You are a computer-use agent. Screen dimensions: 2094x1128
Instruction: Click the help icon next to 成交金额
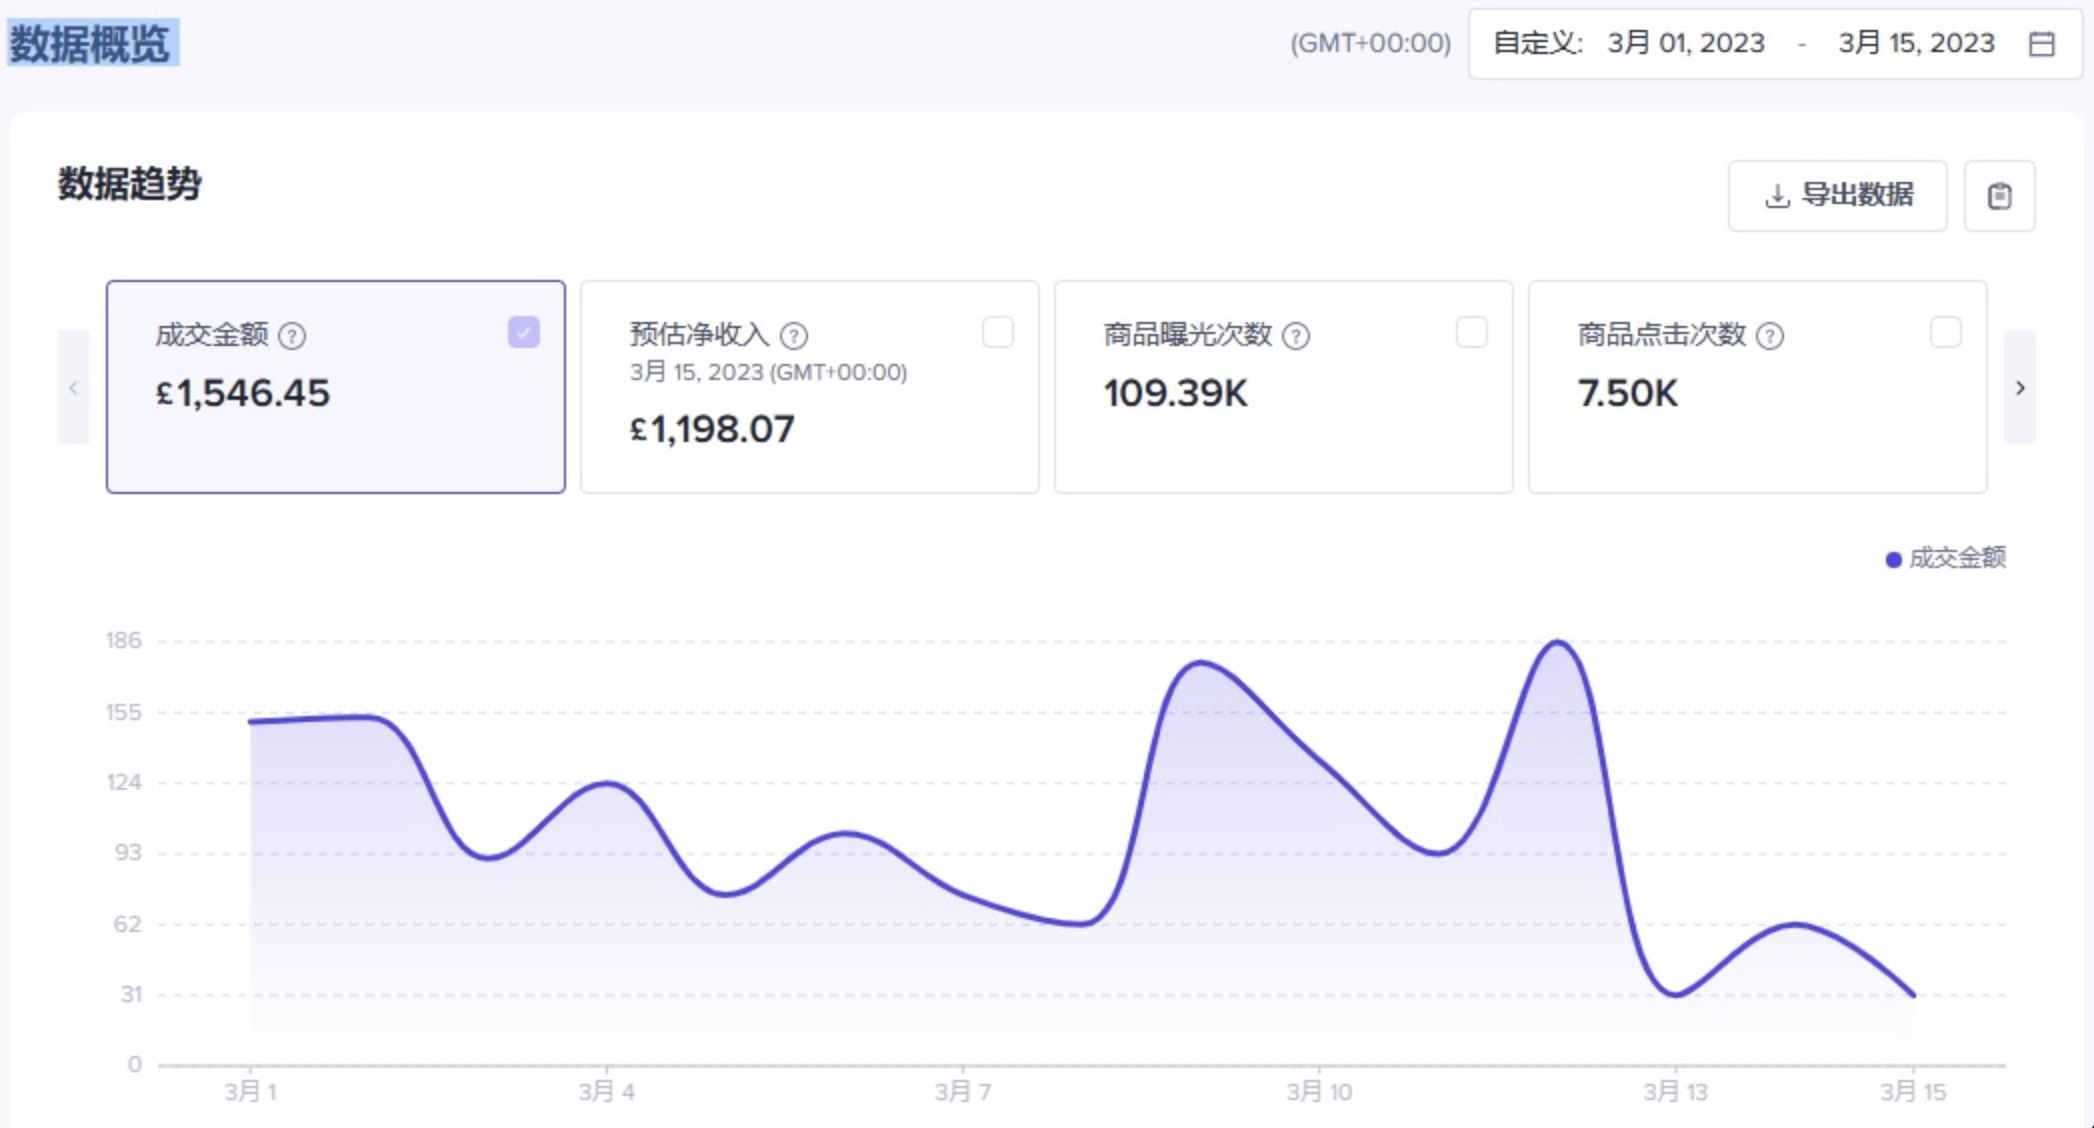coord(292,336)
